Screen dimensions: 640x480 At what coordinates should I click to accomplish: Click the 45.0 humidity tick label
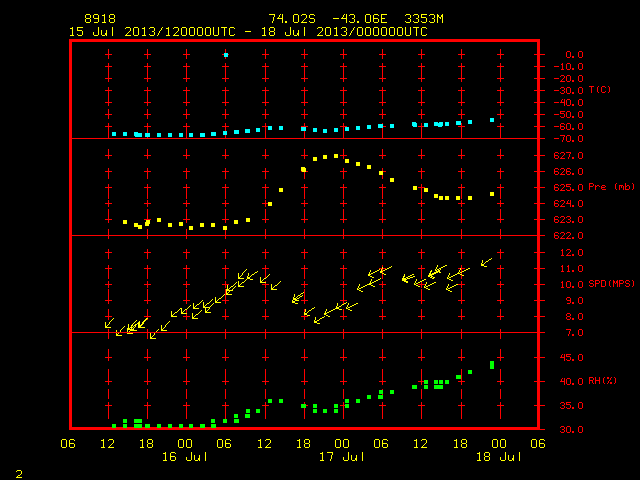click(x=571, y=358)
